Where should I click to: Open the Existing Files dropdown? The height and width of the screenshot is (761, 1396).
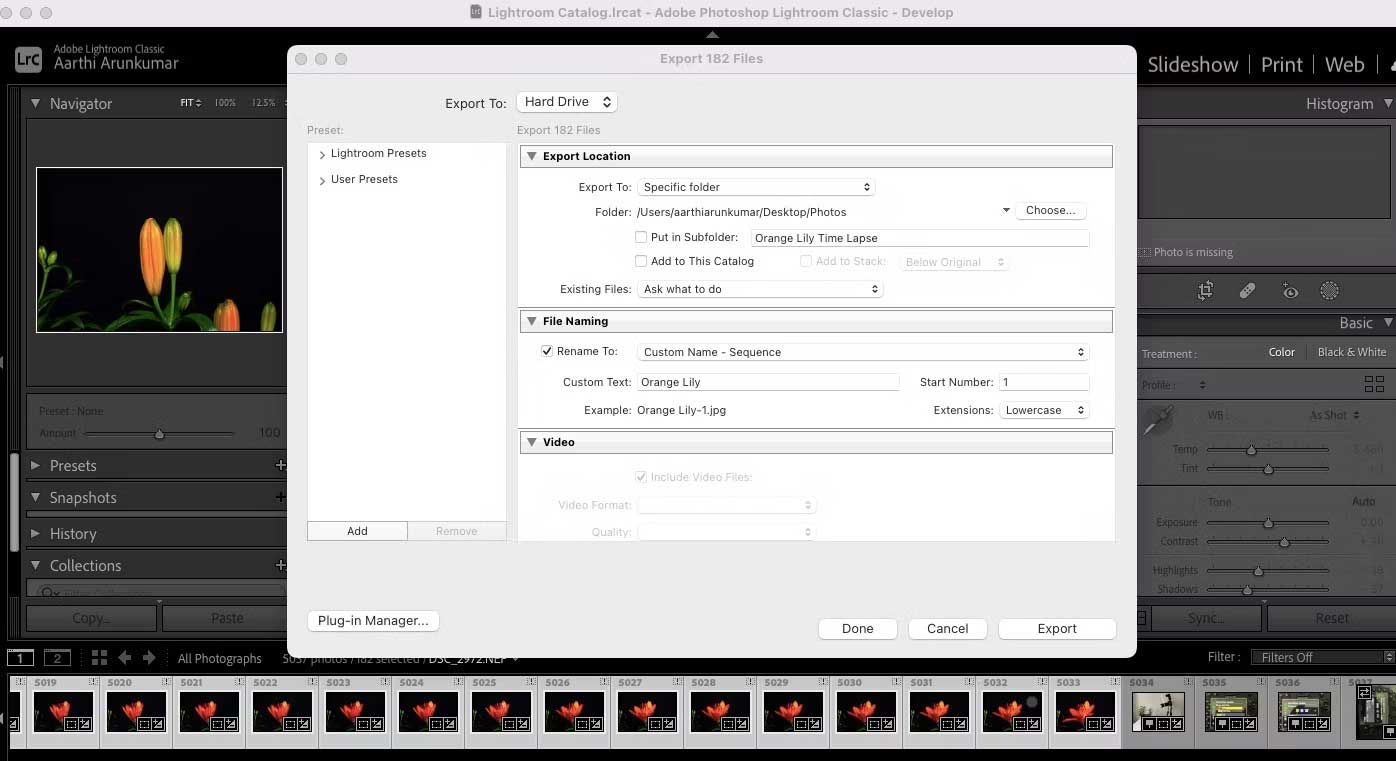[760, 289]
